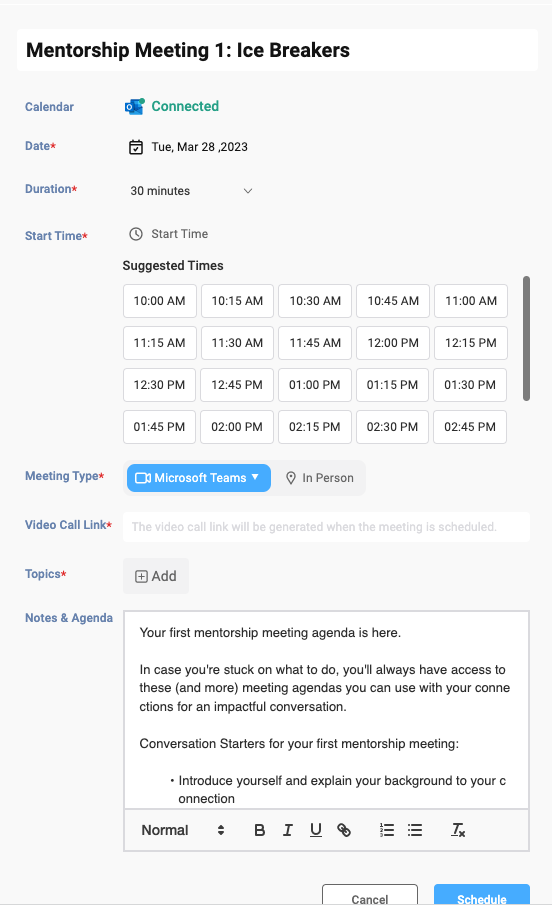Screen dimensions: 552x909
Task: Toggle italic formatting in notes editor
Action: [x=288, y=830]
